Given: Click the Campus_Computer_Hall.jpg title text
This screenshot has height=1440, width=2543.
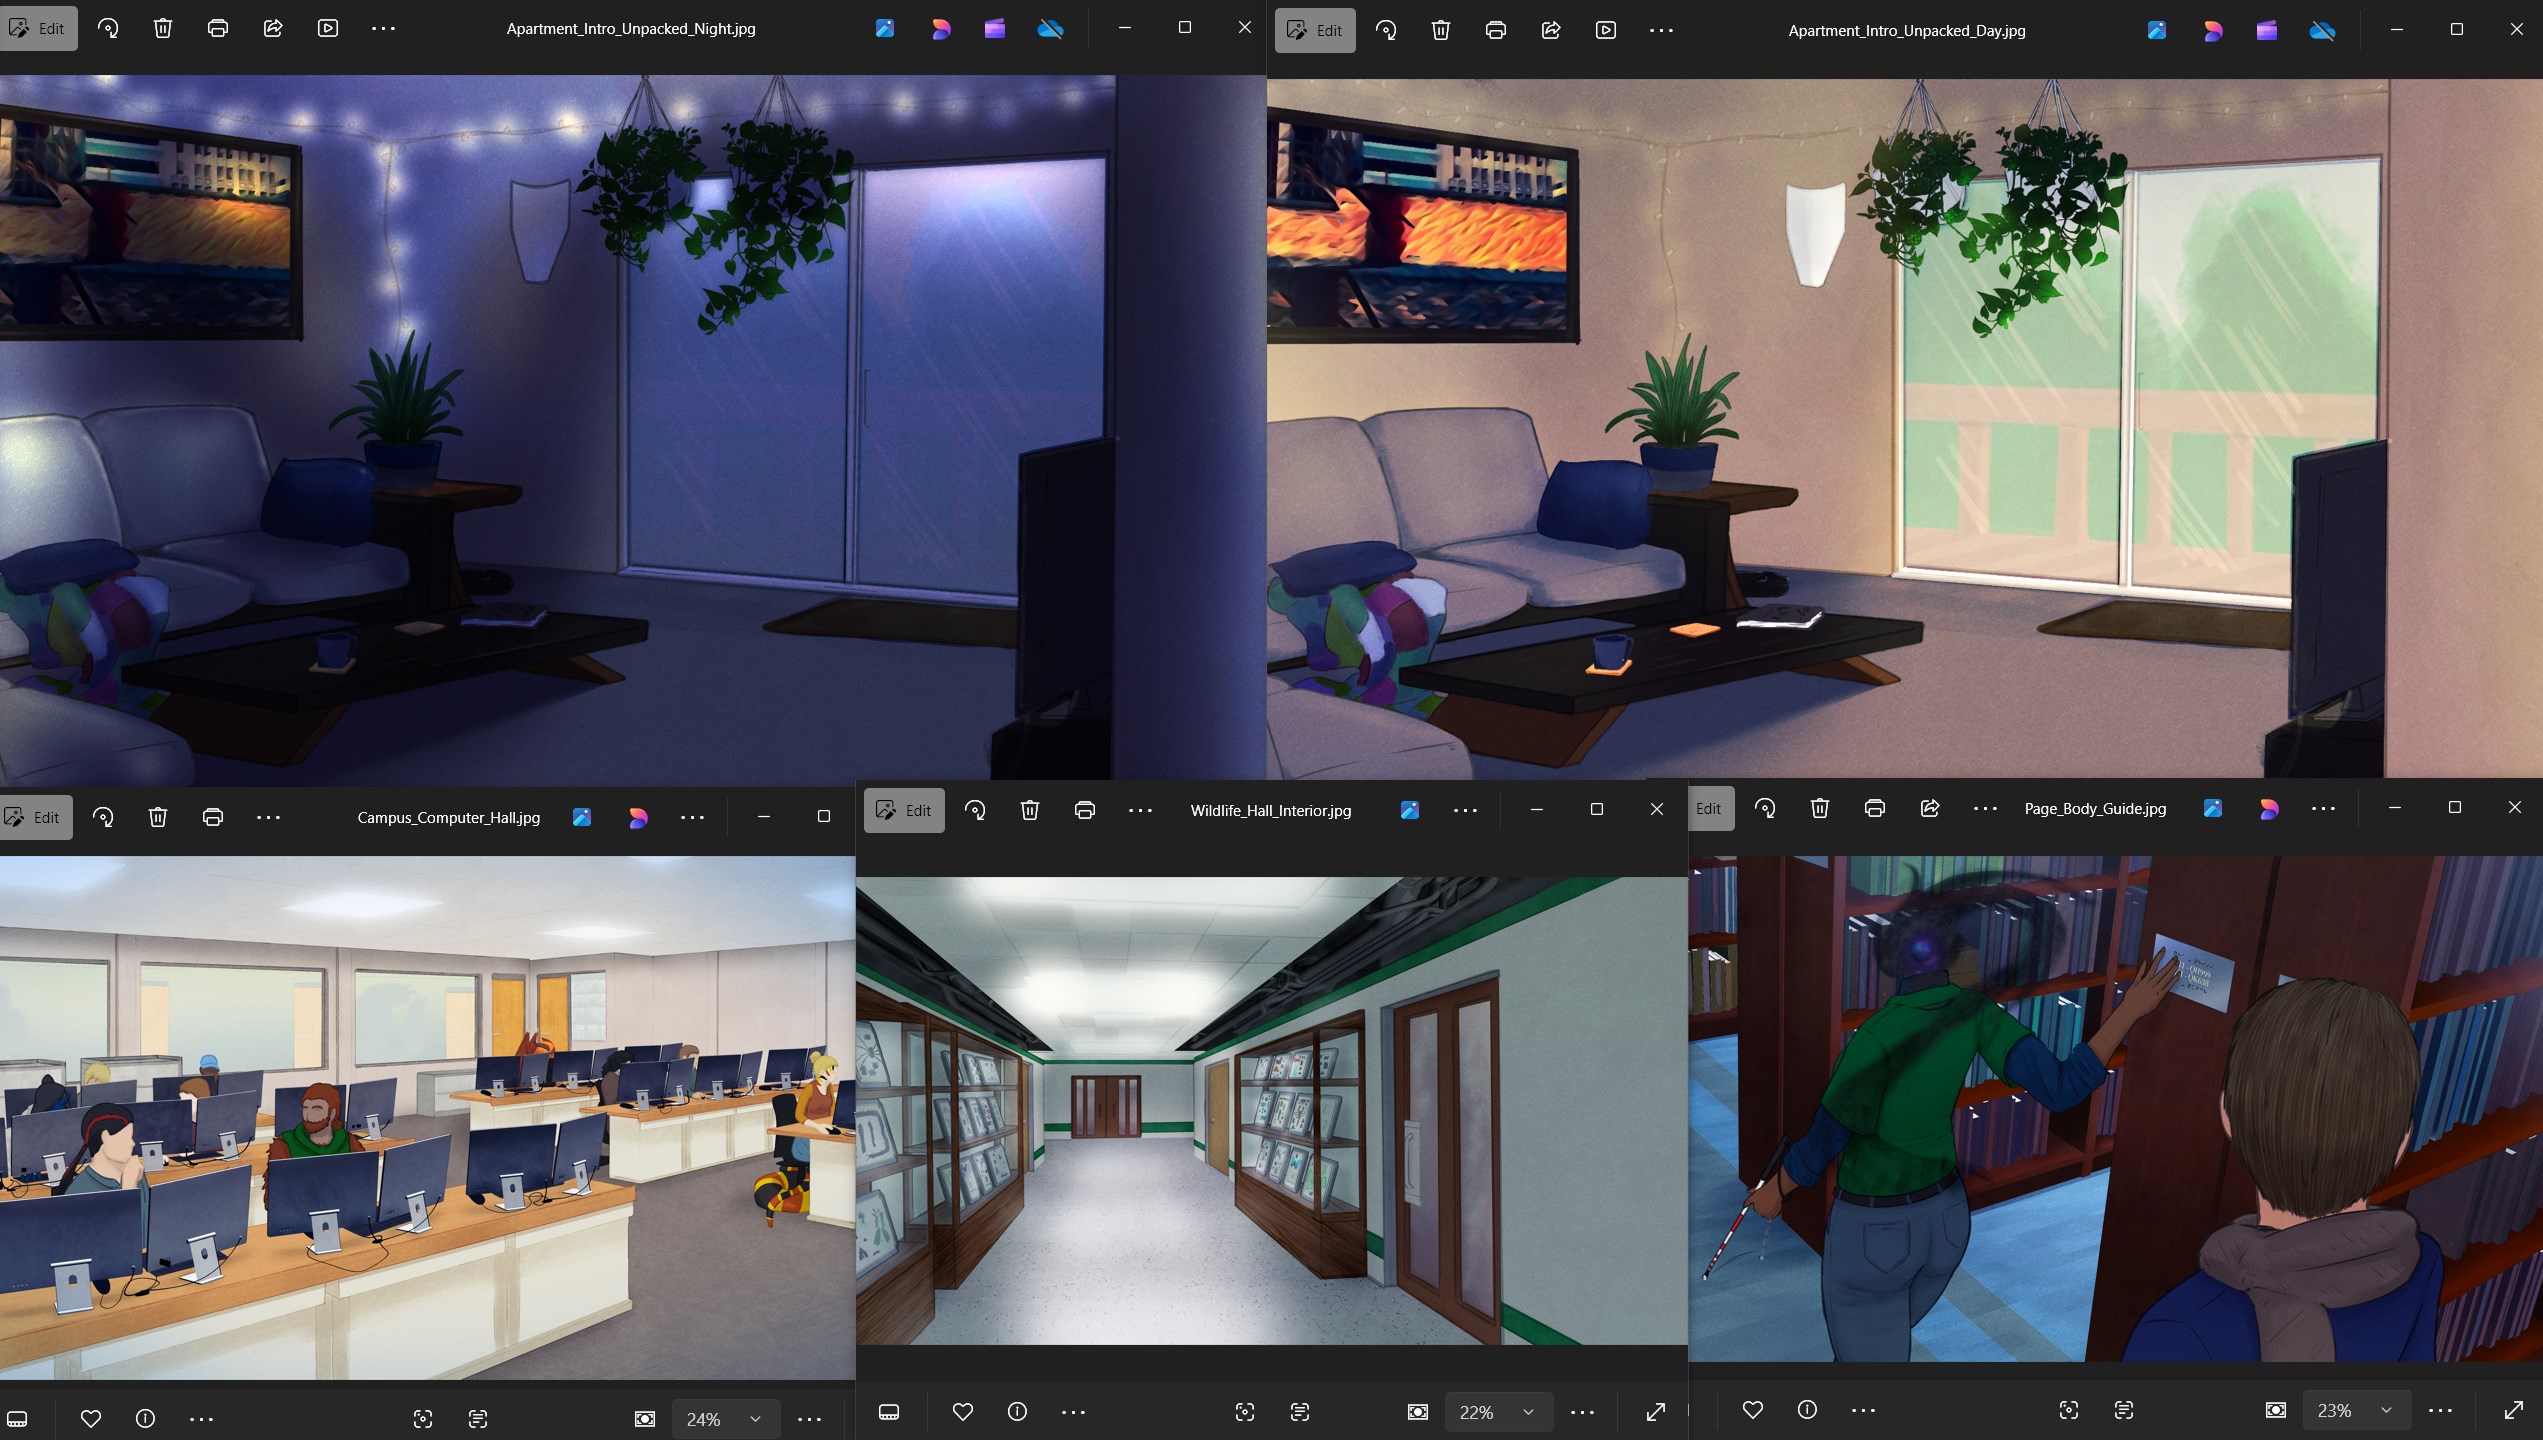Looking at the screenshot, I should click(x=449, y=817).
